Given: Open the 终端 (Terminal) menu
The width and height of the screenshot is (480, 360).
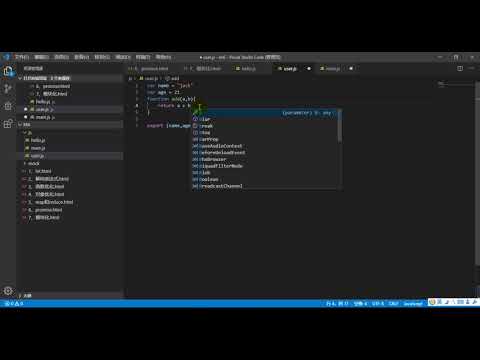Looking at the screenshot, I should tap(143, 57).
